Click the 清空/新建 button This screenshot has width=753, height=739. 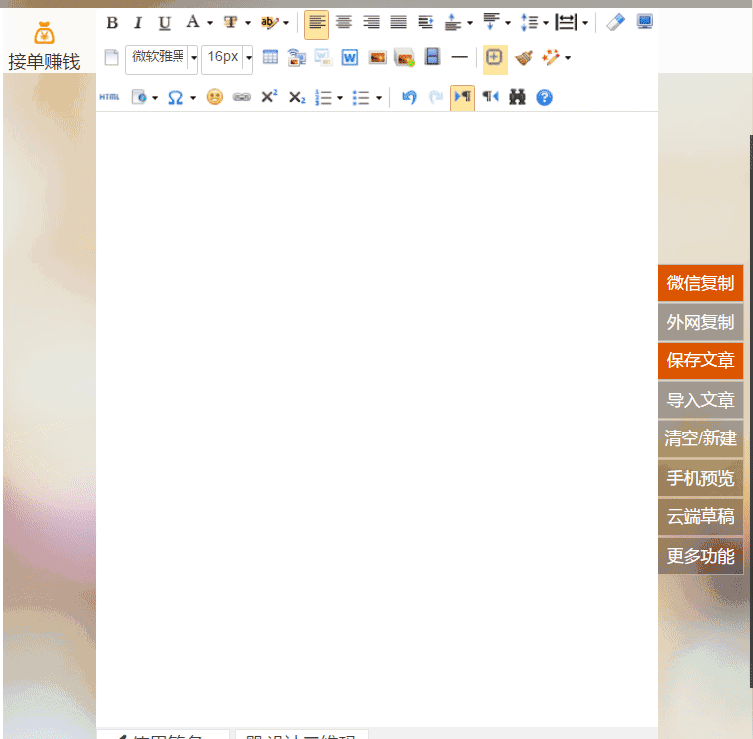pyautogui.click(x=701, y=438)
